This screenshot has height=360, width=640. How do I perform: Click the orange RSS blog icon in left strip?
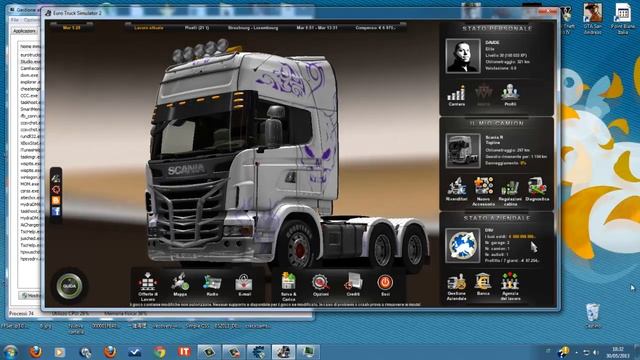tap(56, 200)
